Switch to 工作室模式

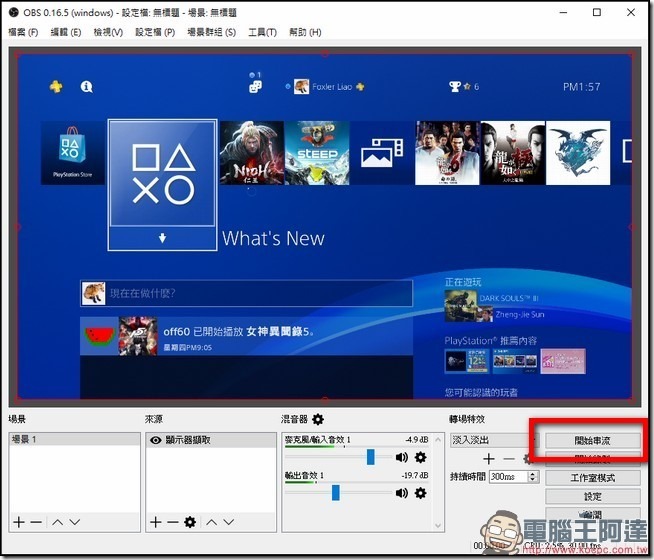pos(593,478)
